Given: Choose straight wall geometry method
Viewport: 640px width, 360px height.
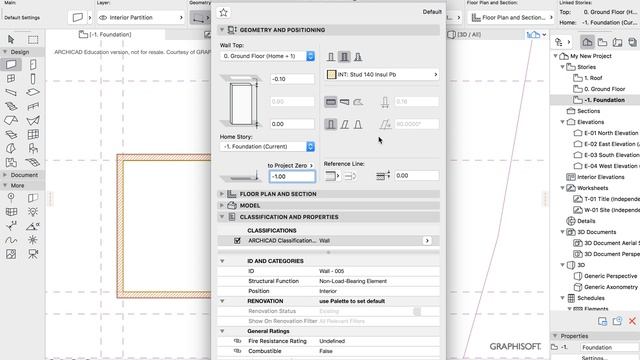Looking at the screenshot, I should (x=331, y=102).
